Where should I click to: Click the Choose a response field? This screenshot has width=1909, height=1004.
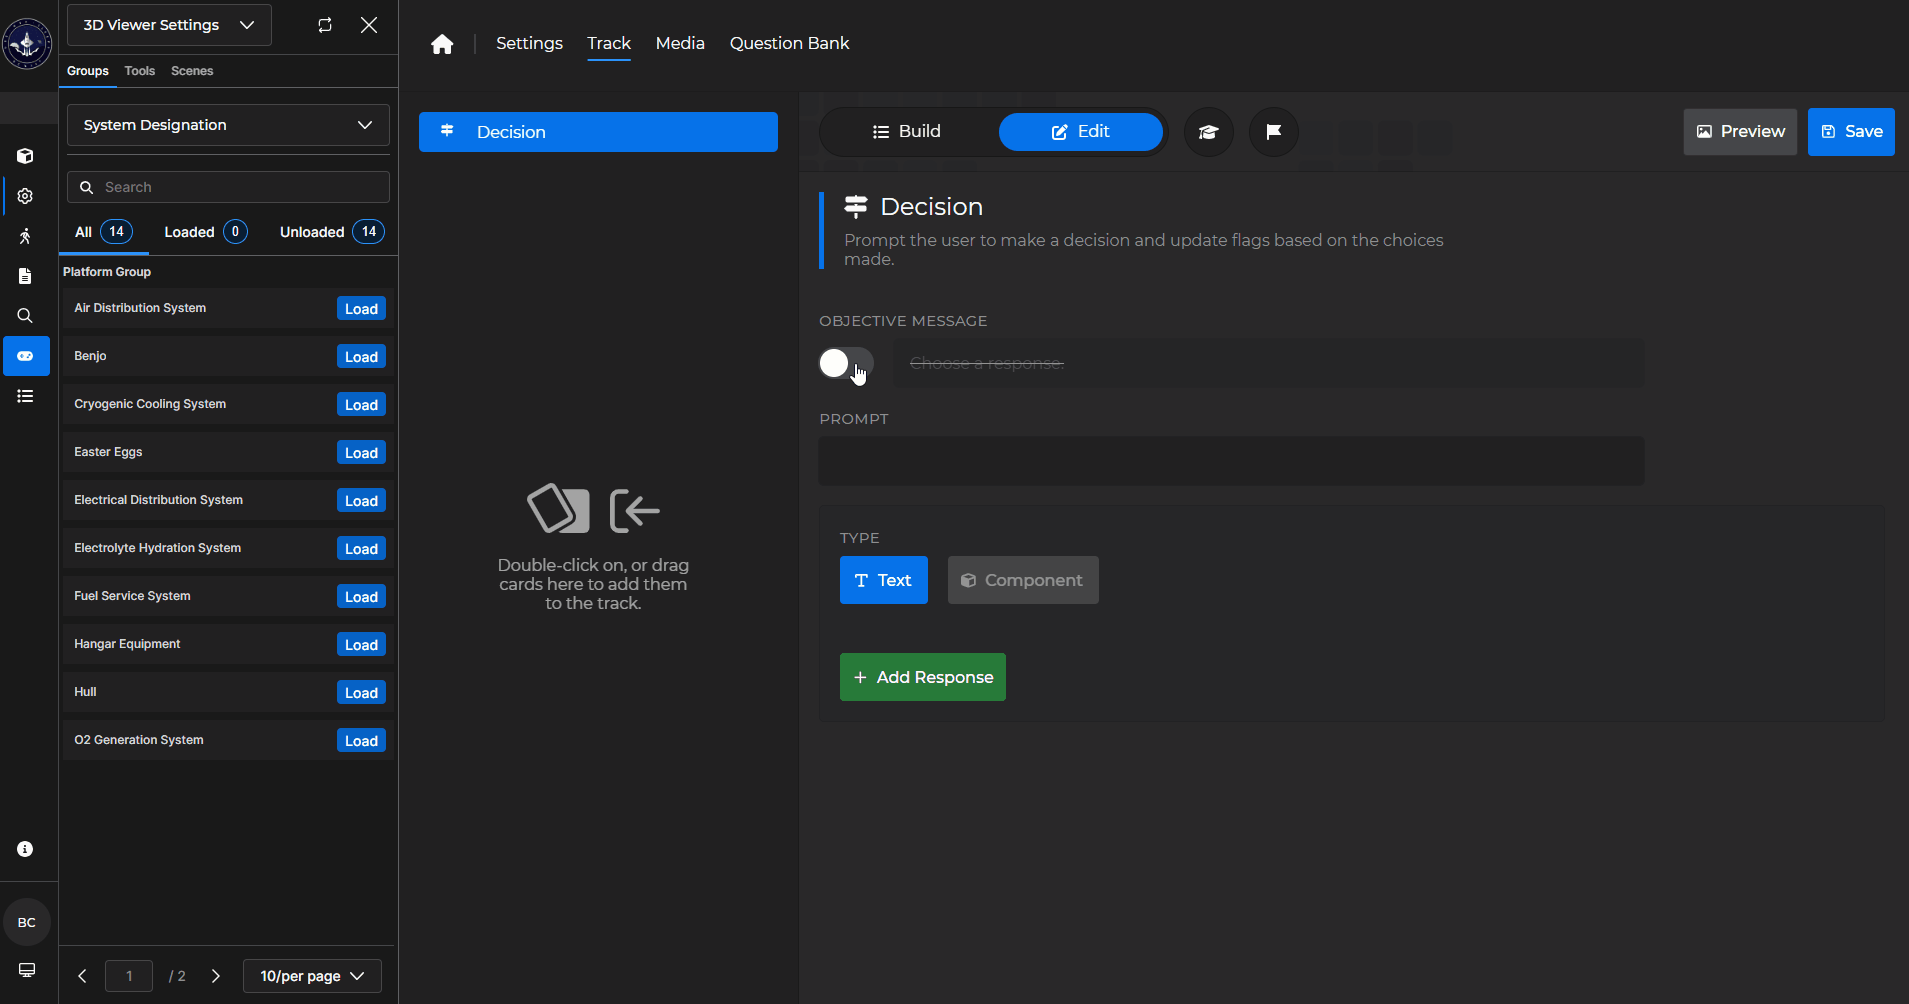(x=1268, y=363)
